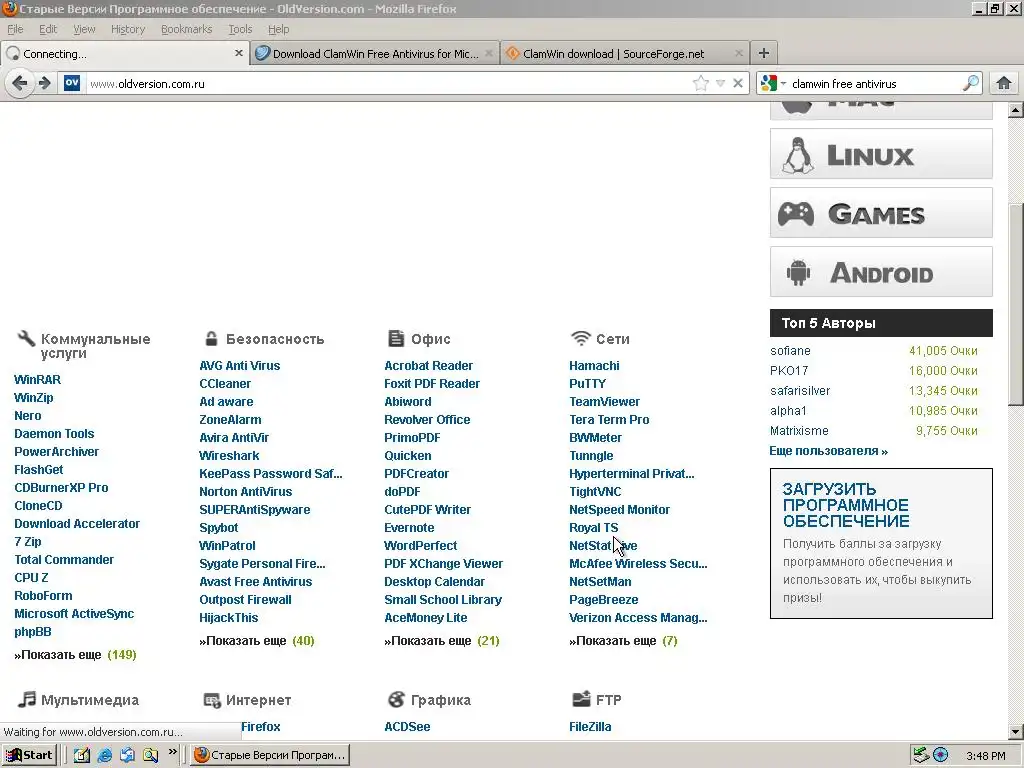This screenshot has height=768, width=1024.
Task: Open the History menu
Action: [x=127, y=29]
